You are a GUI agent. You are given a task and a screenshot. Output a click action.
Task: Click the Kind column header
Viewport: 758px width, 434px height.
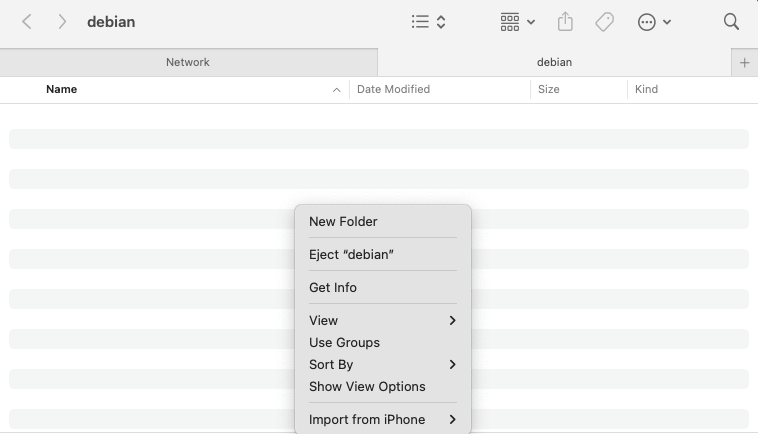[647, 89]
